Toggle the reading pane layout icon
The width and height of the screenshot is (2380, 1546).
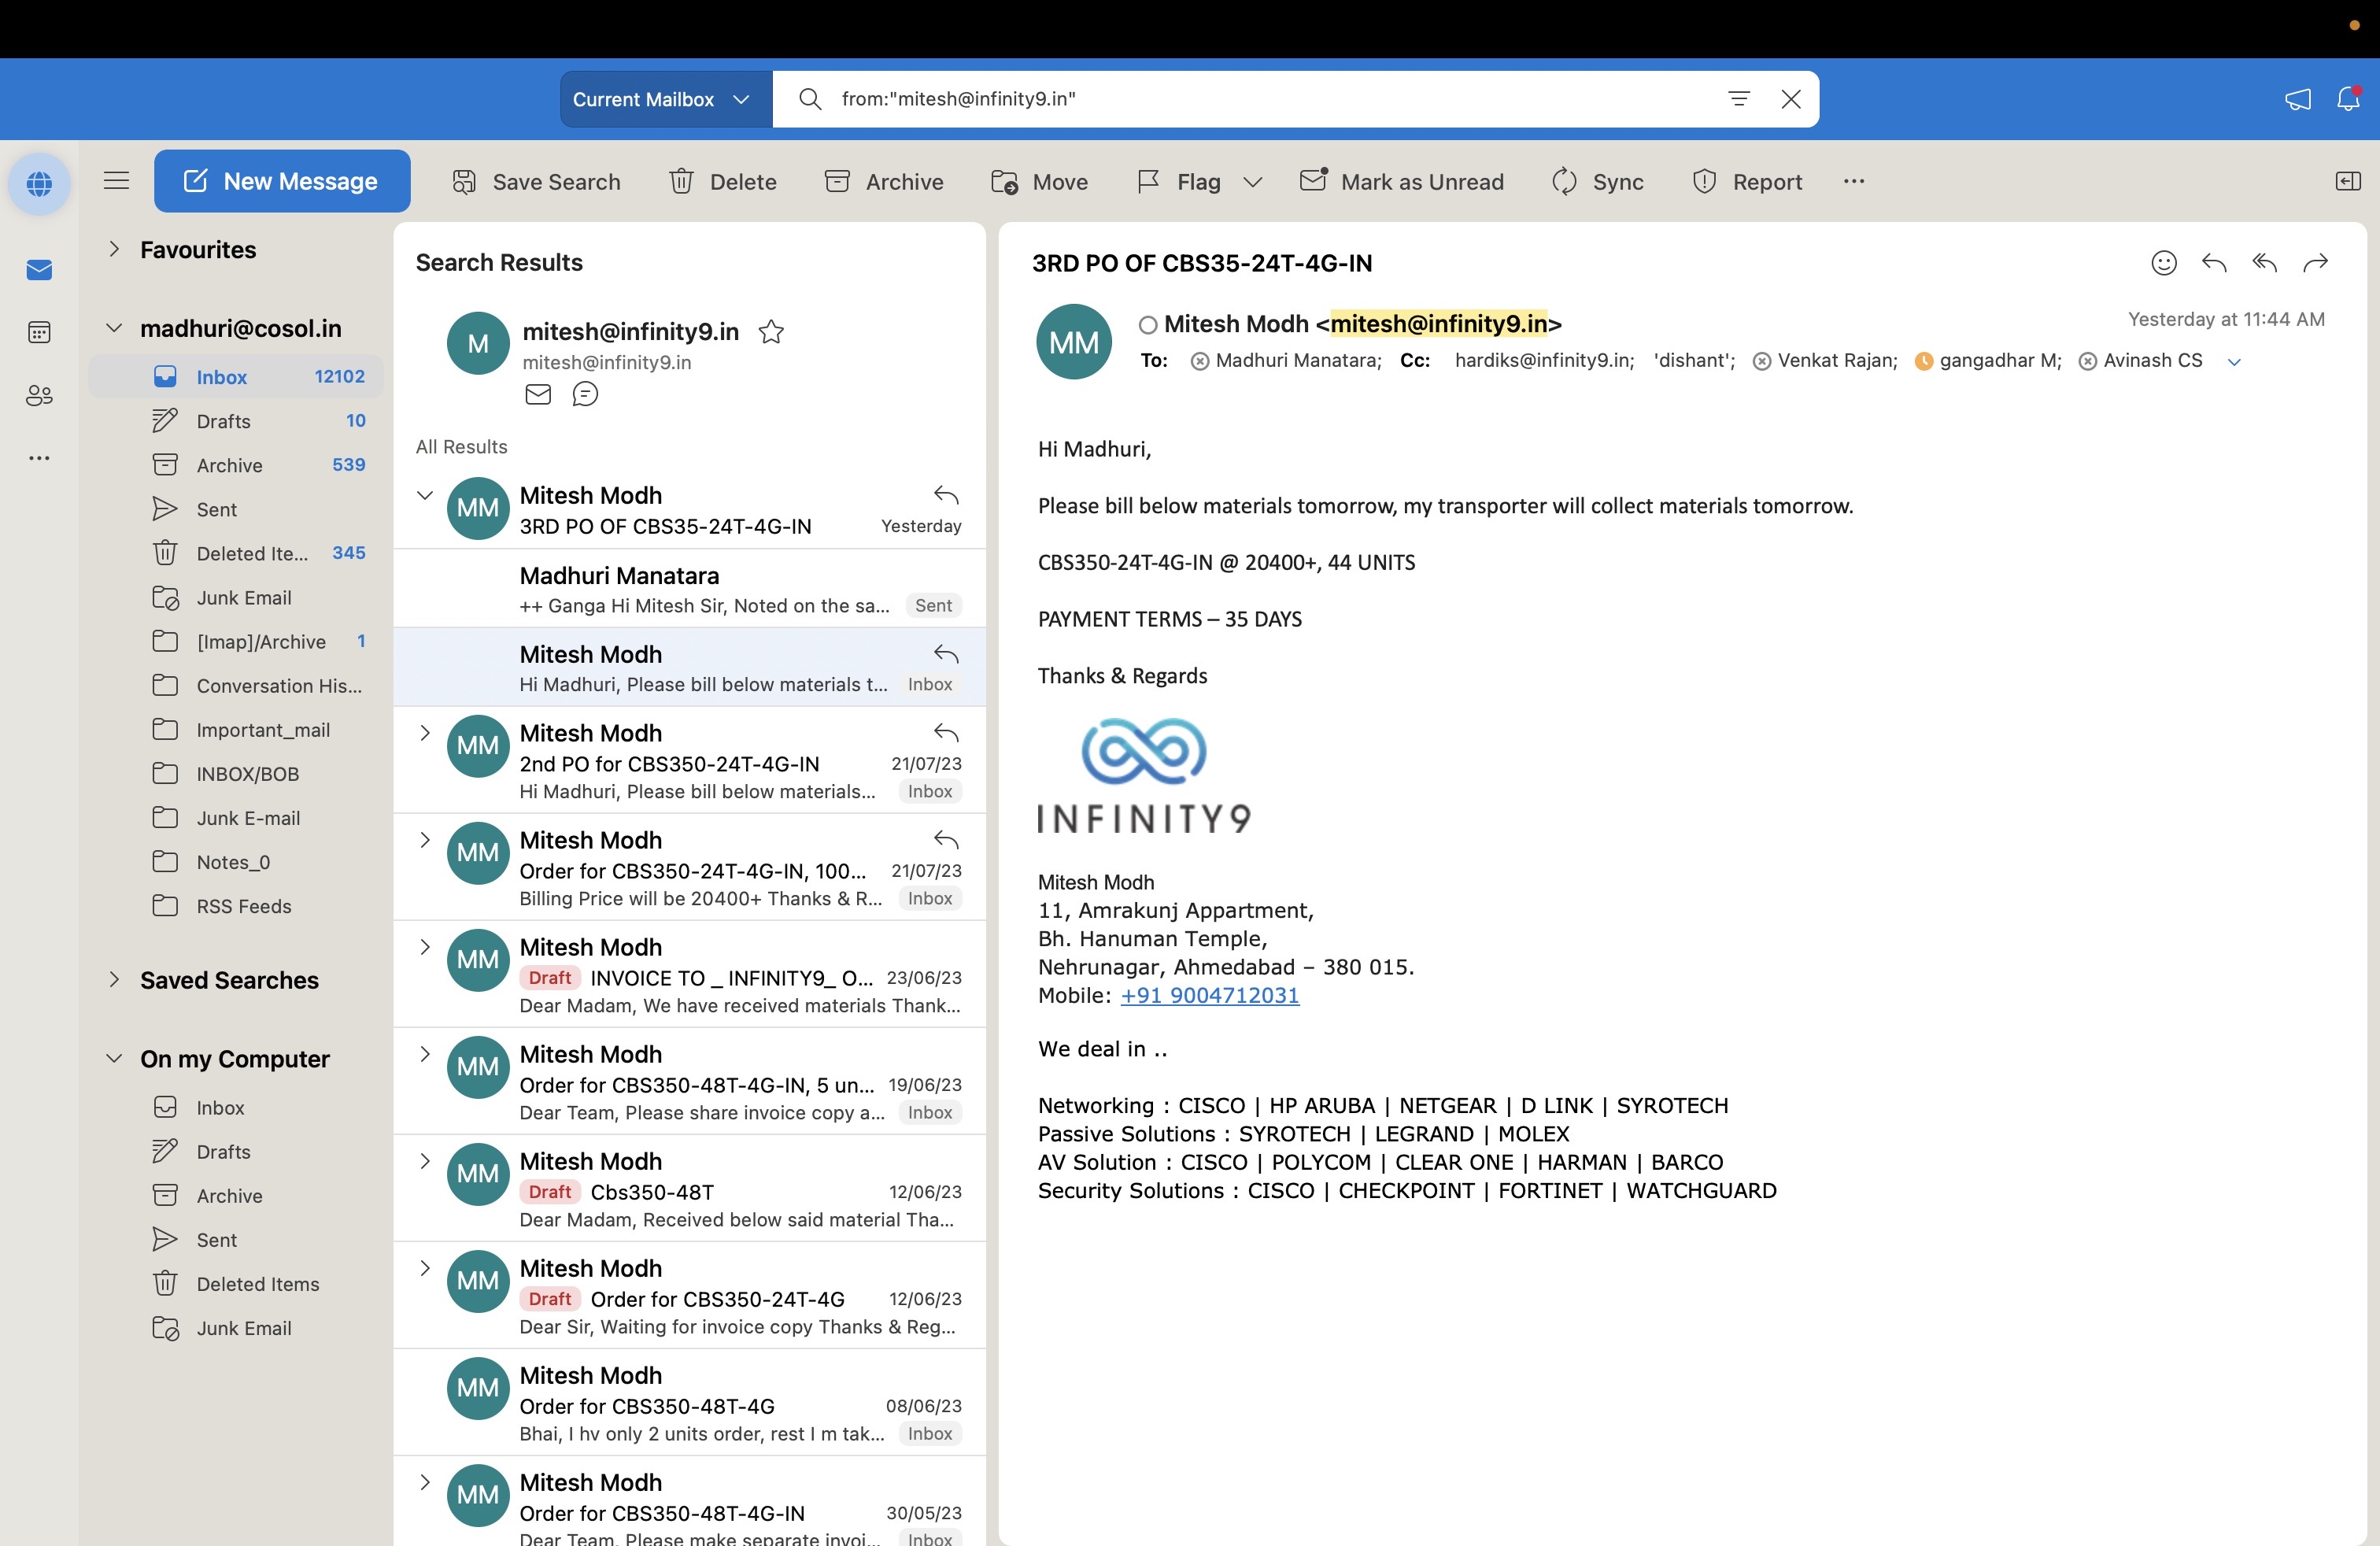tap(2347, 181)
